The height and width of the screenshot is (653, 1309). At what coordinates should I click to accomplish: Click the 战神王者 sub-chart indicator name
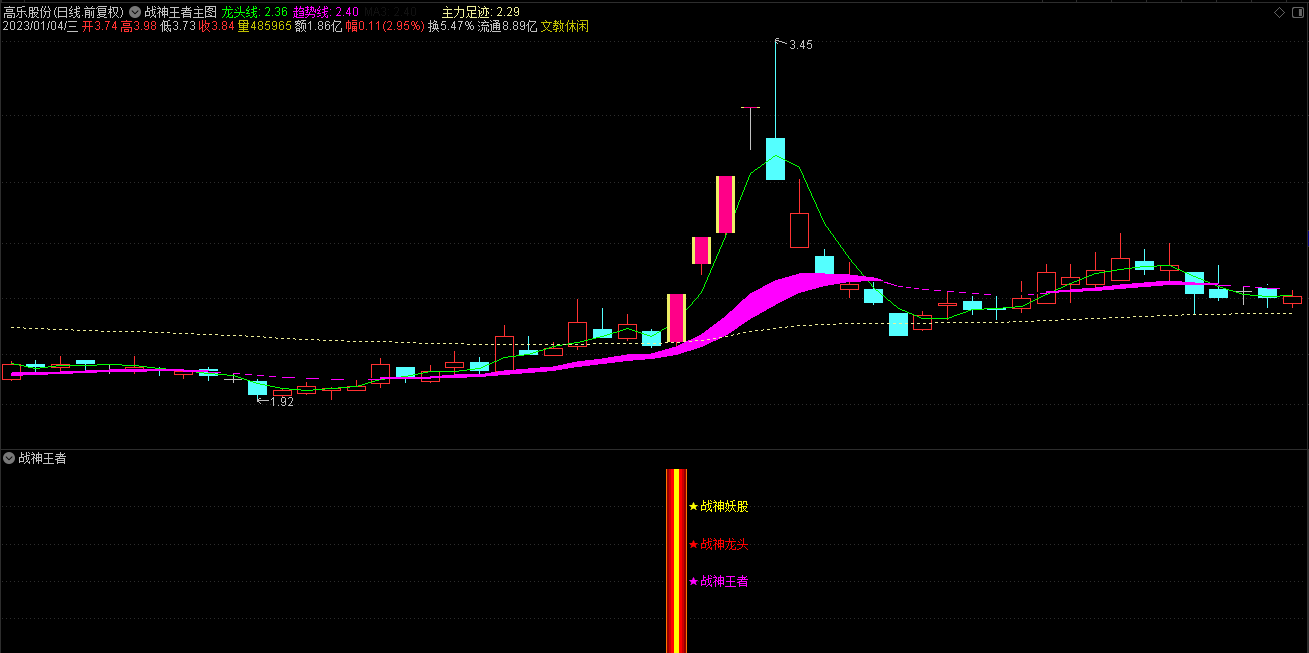tap(43, 459)
